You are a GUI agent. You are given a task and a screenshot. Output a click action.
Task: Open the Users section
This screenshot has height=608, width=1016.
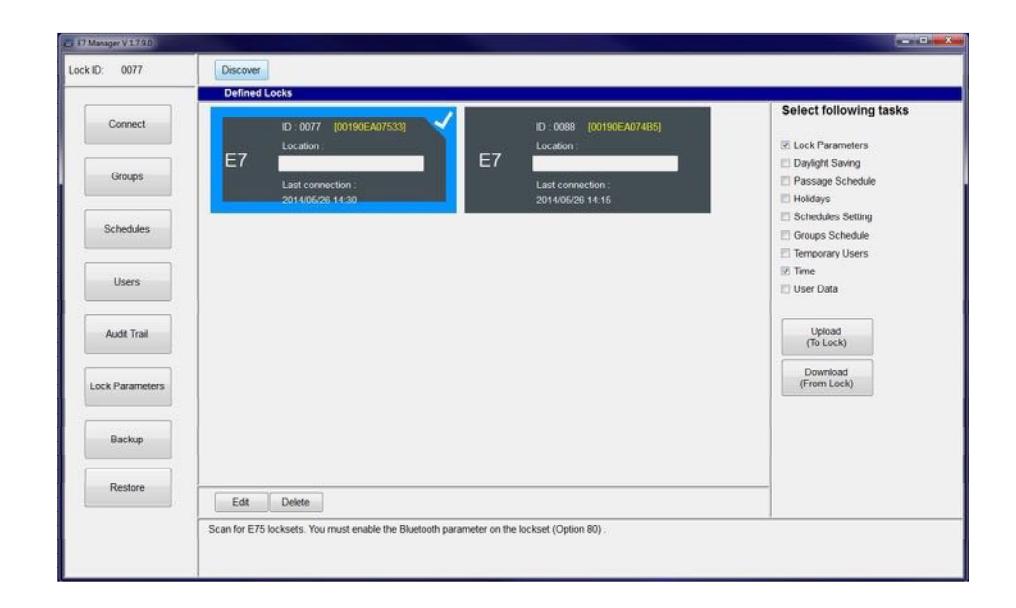click(x=128, y=281)
